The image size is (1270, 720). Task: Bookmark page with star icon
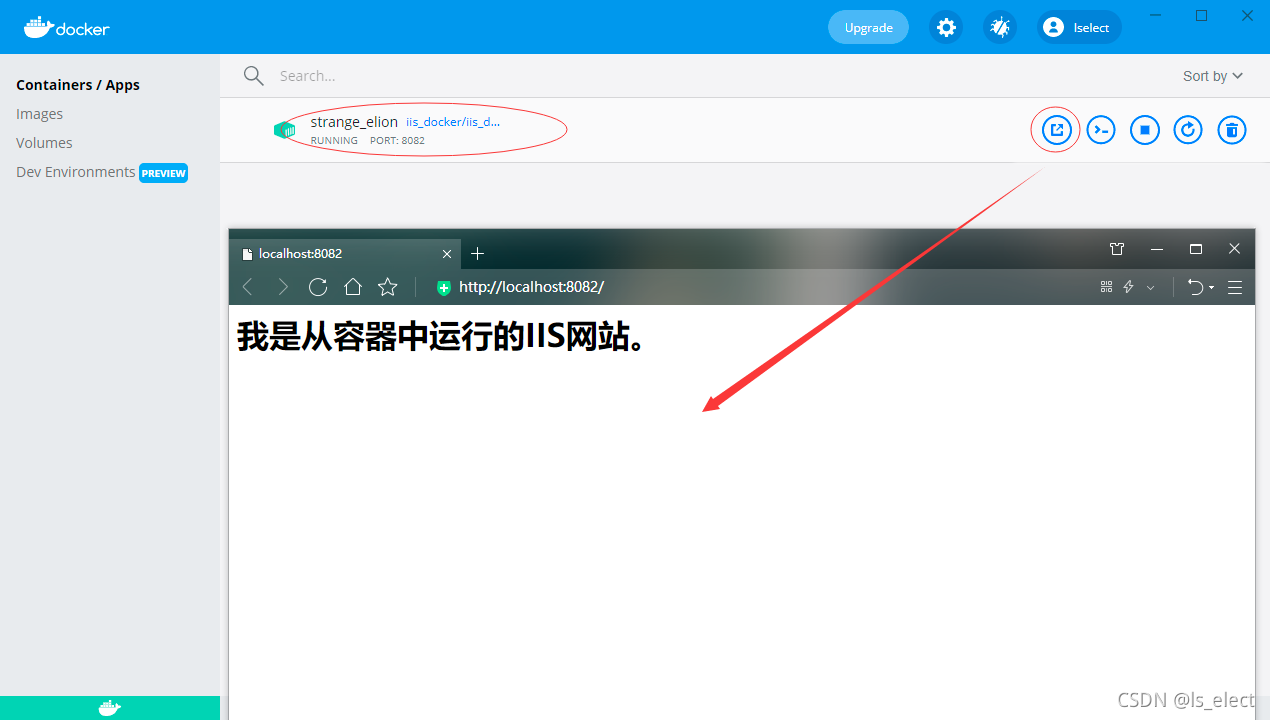pyautogui.click(x=388, y=288)
